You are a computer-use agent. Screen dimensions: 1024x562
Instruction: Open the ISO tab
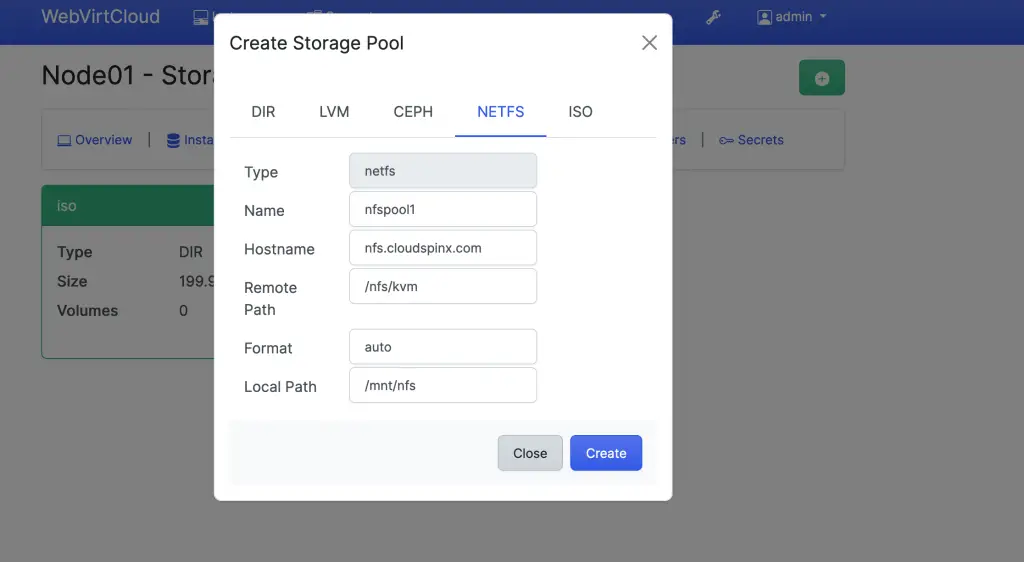pos(580,112)
